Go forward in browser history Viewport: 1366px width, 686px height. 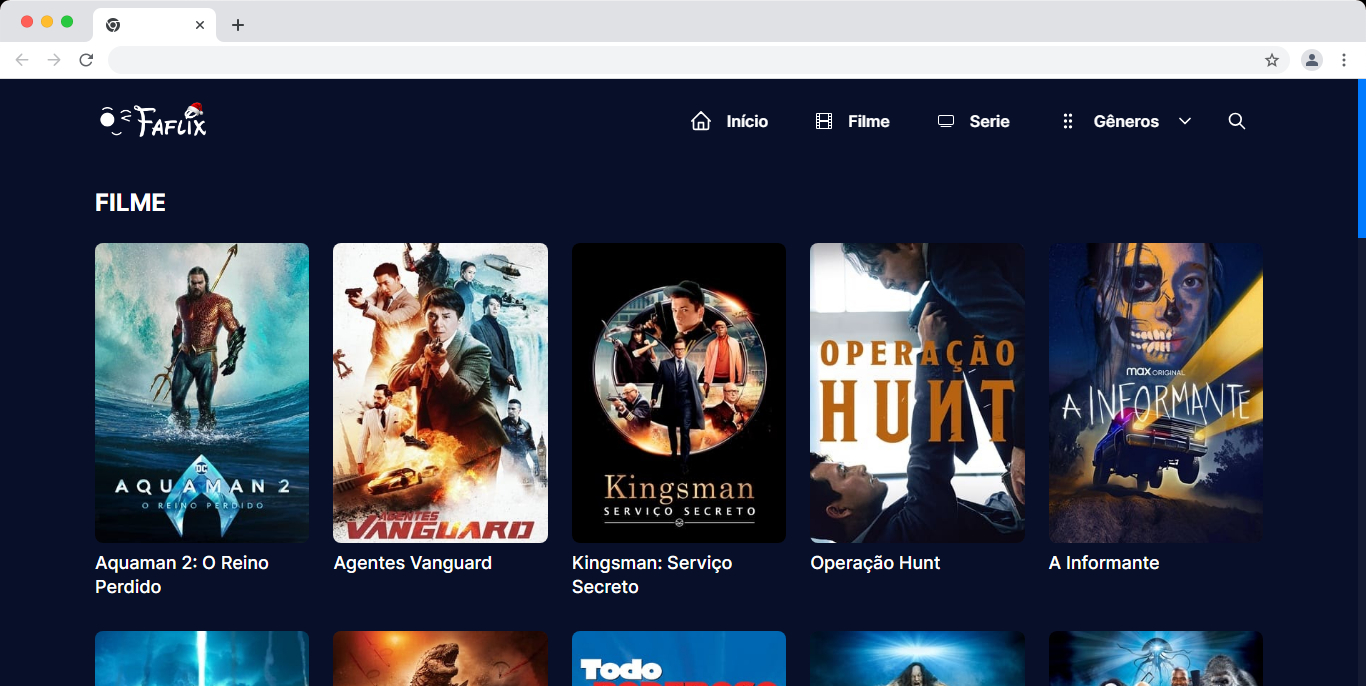(54, 60)
